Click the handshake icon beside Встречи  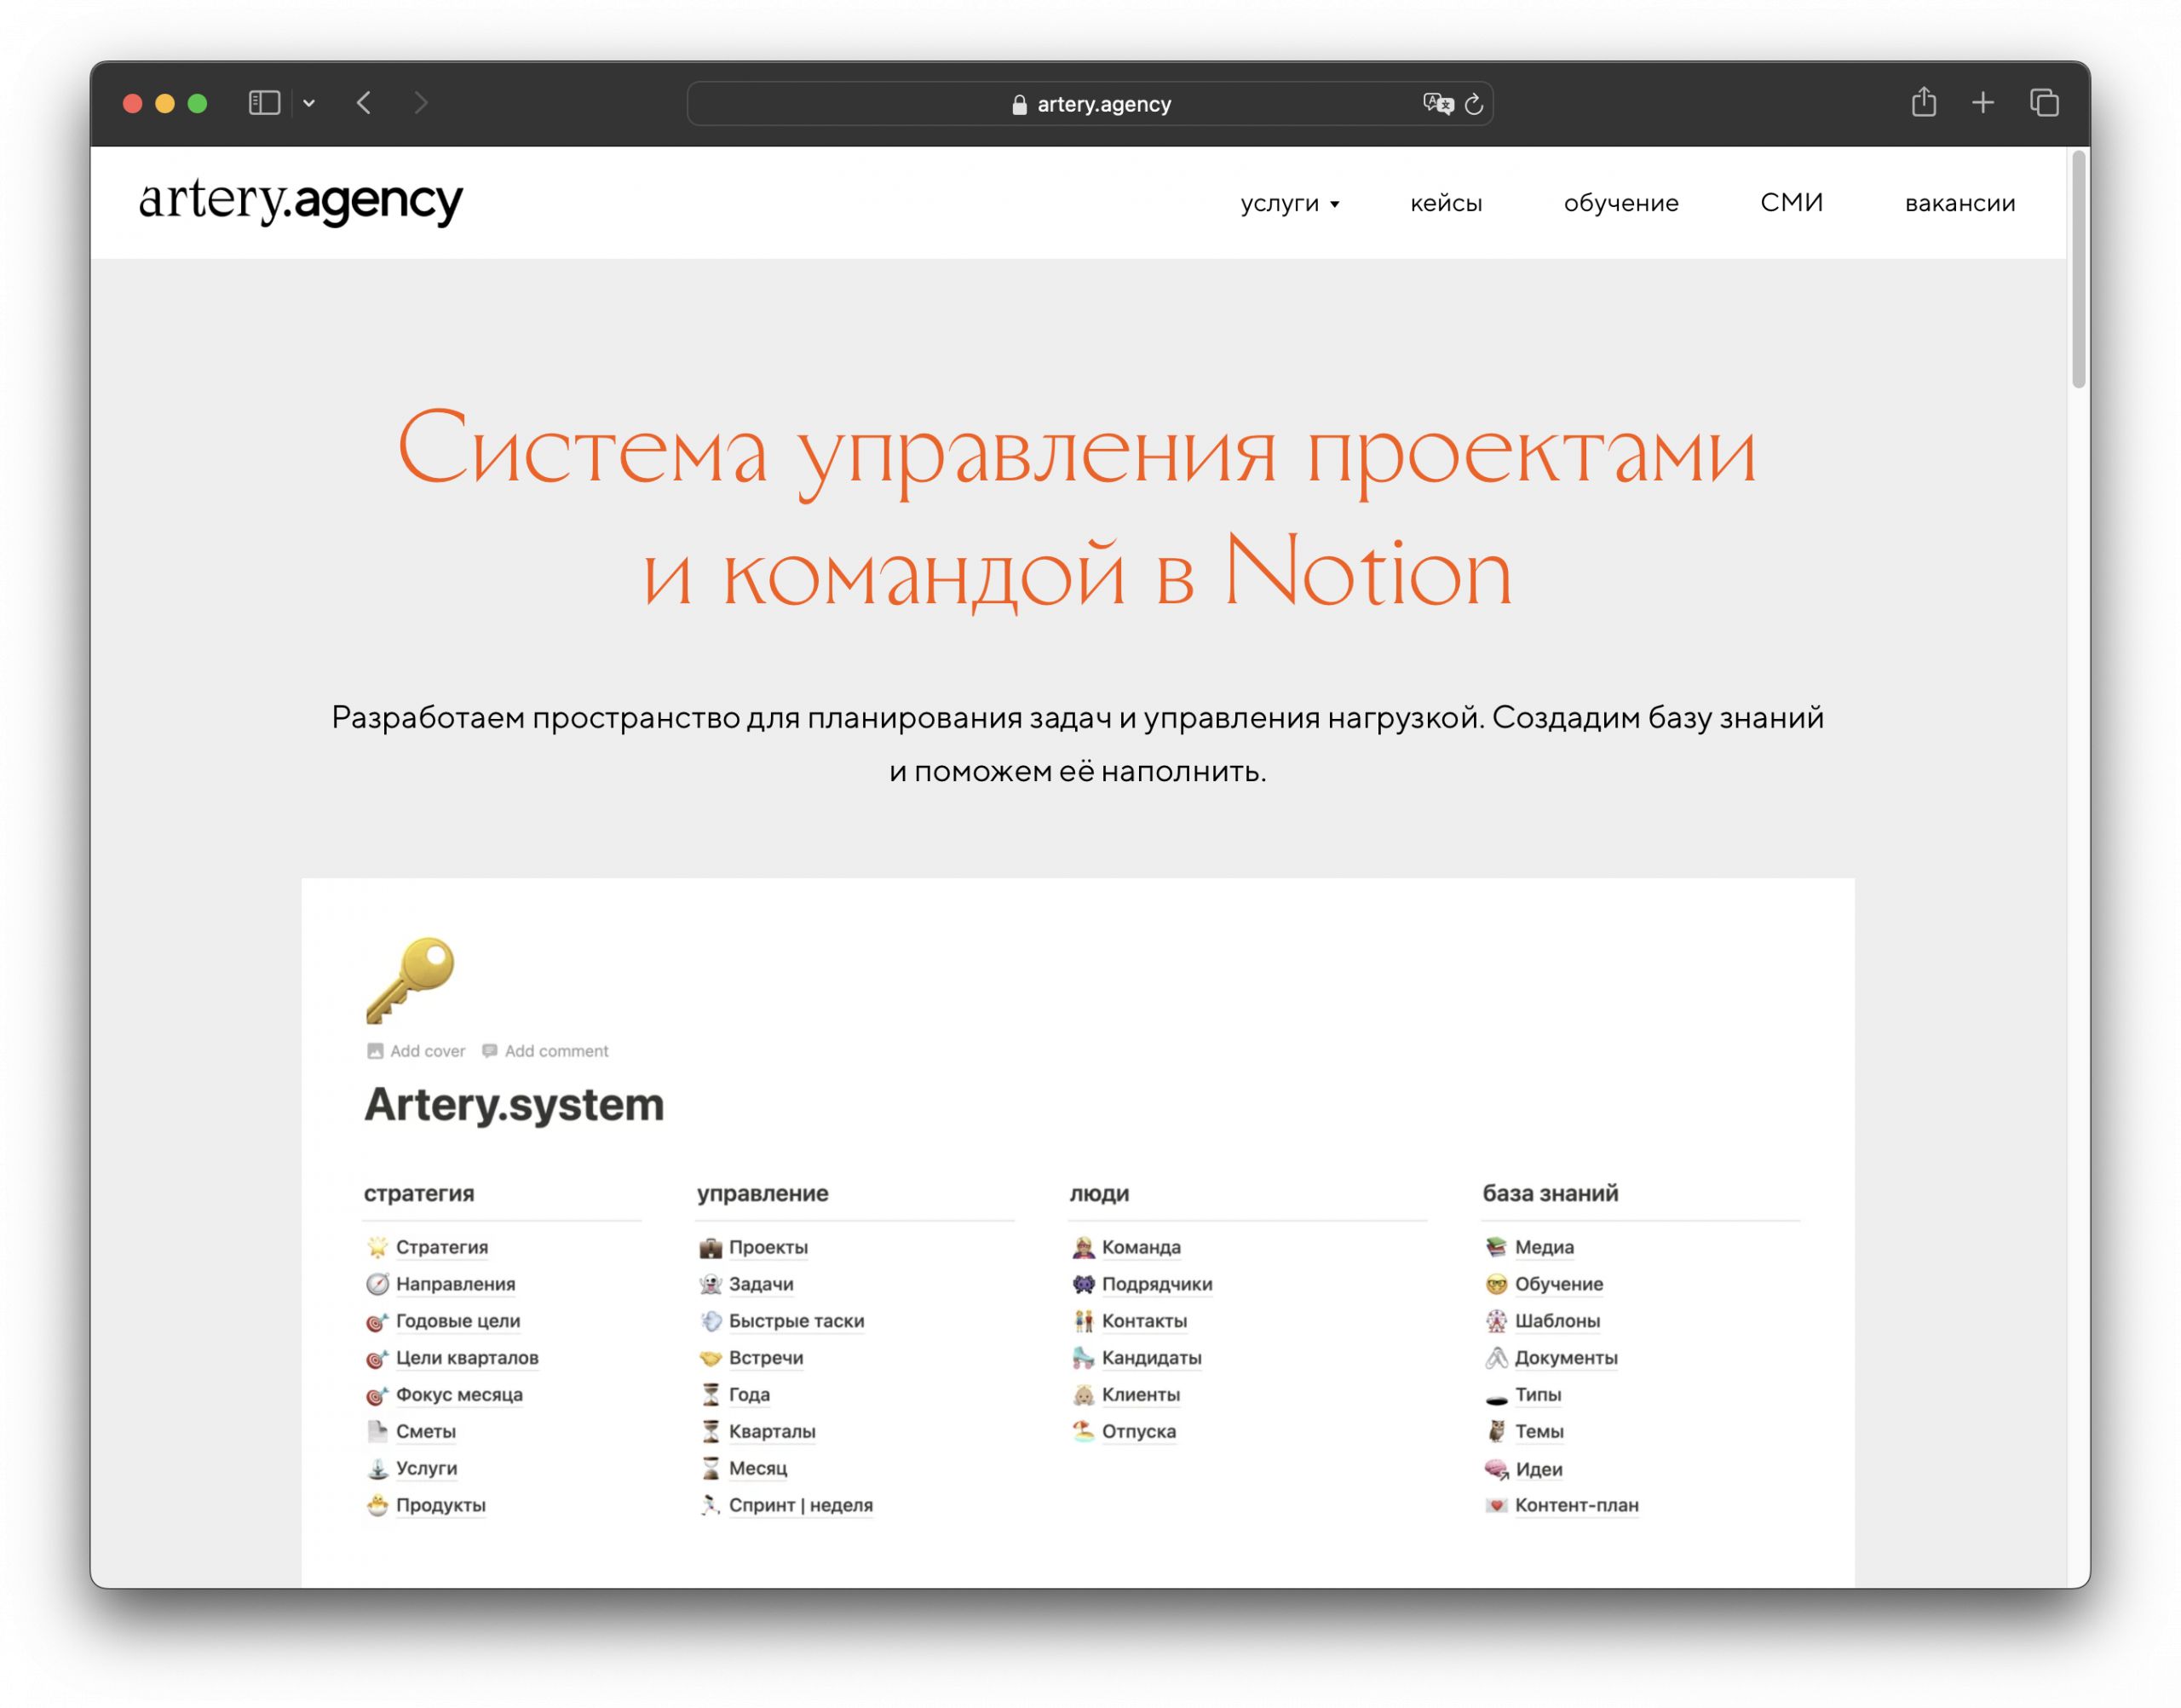tap(710, 1357)
